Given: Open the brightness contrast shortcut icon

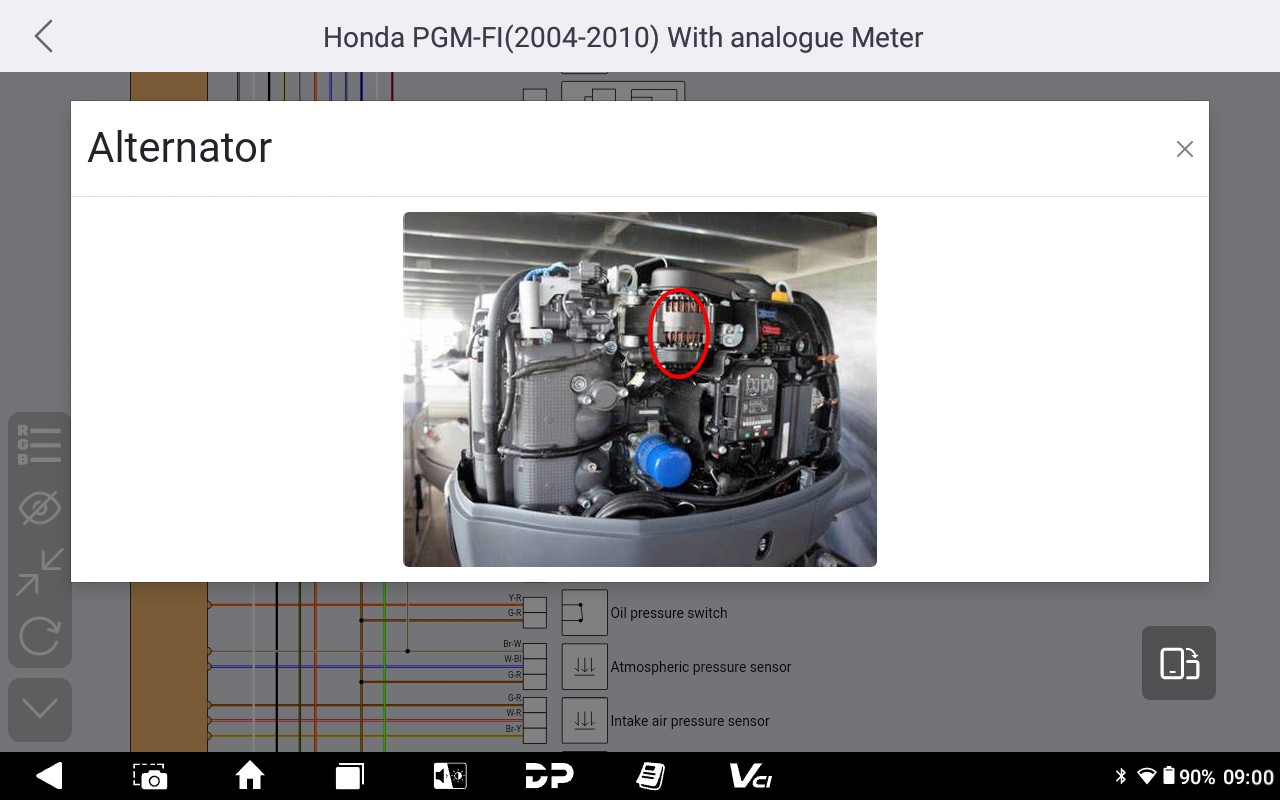Looking at the screenshot, I should 449,776.
